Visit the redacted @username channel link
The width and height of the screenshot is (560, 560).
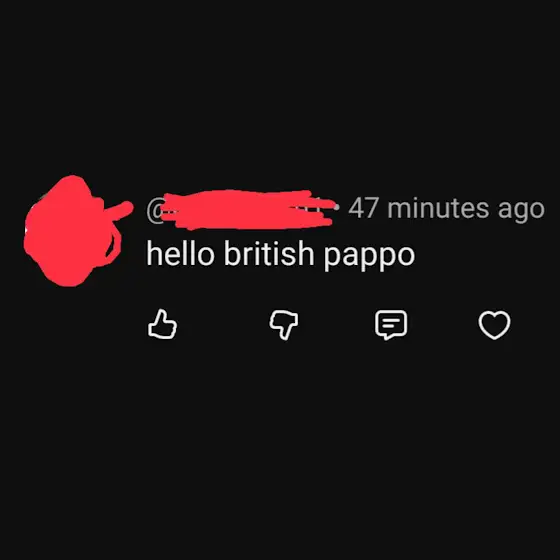[241, 209]
